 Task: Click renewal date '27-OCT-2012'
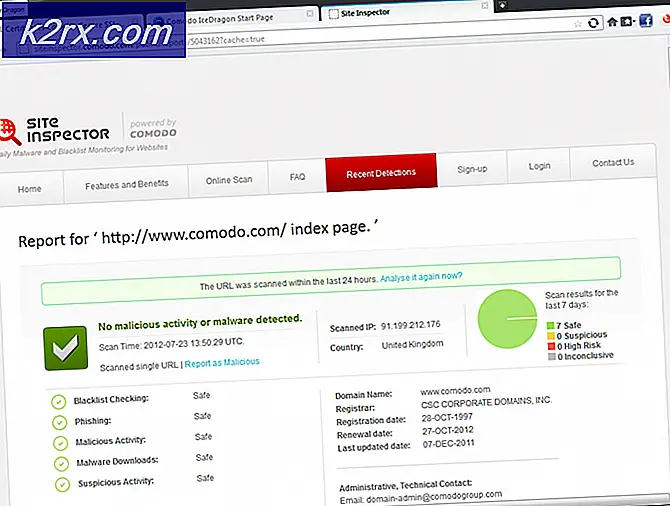point(448,430)
